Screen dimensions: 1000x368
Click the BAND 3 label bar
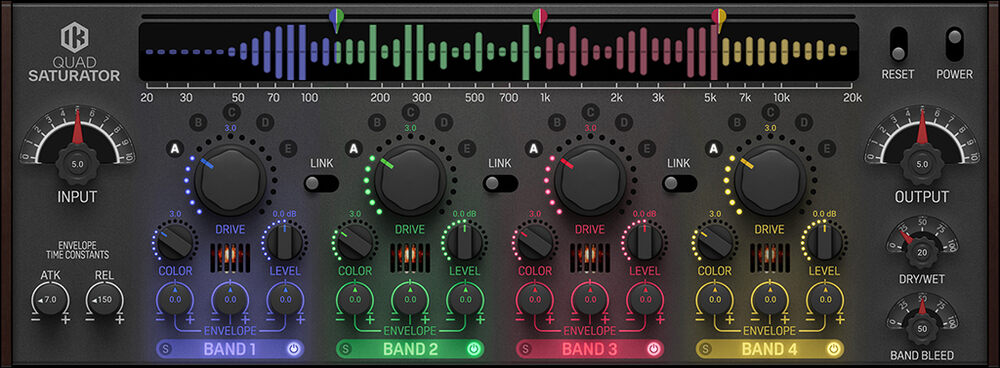pos(590,349)
